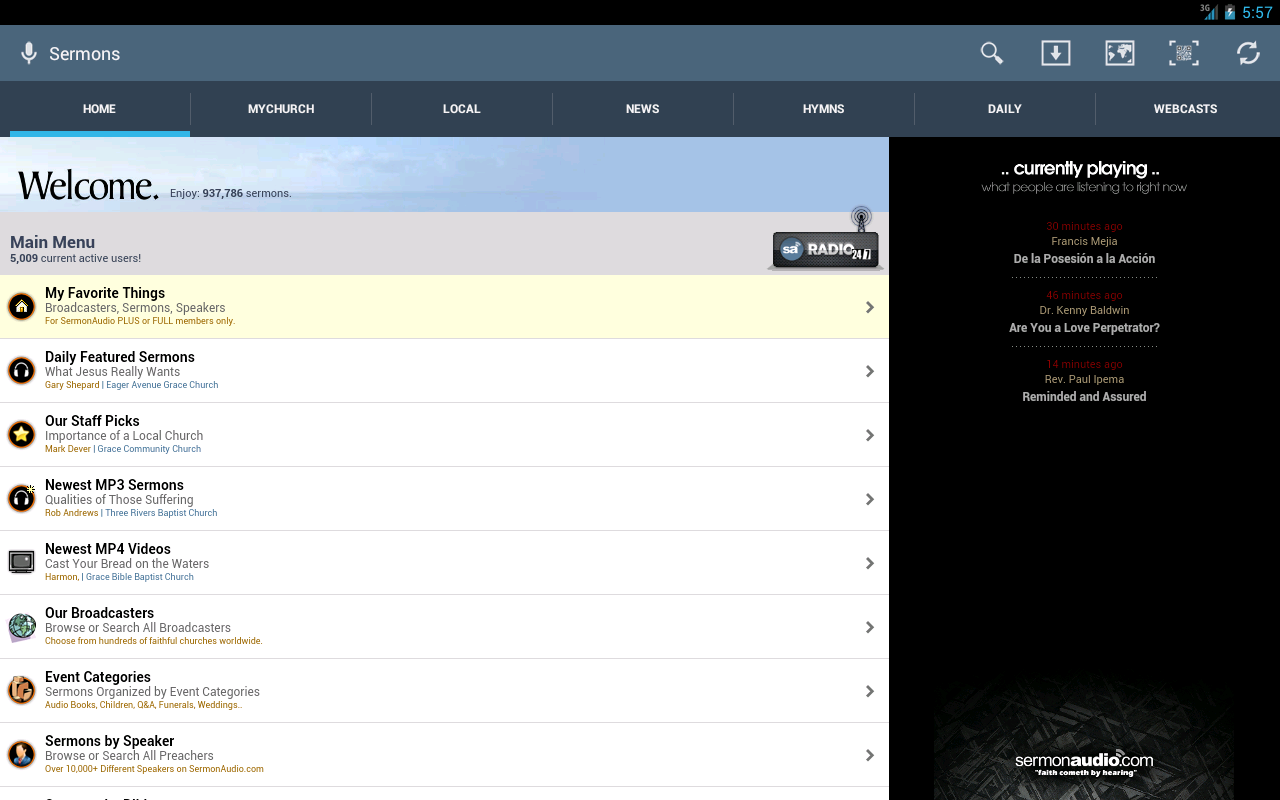The height and width of the screenshot is (800, 1280).
Task: Tap the Event Categories icon
Action: (x=21, y=690)
